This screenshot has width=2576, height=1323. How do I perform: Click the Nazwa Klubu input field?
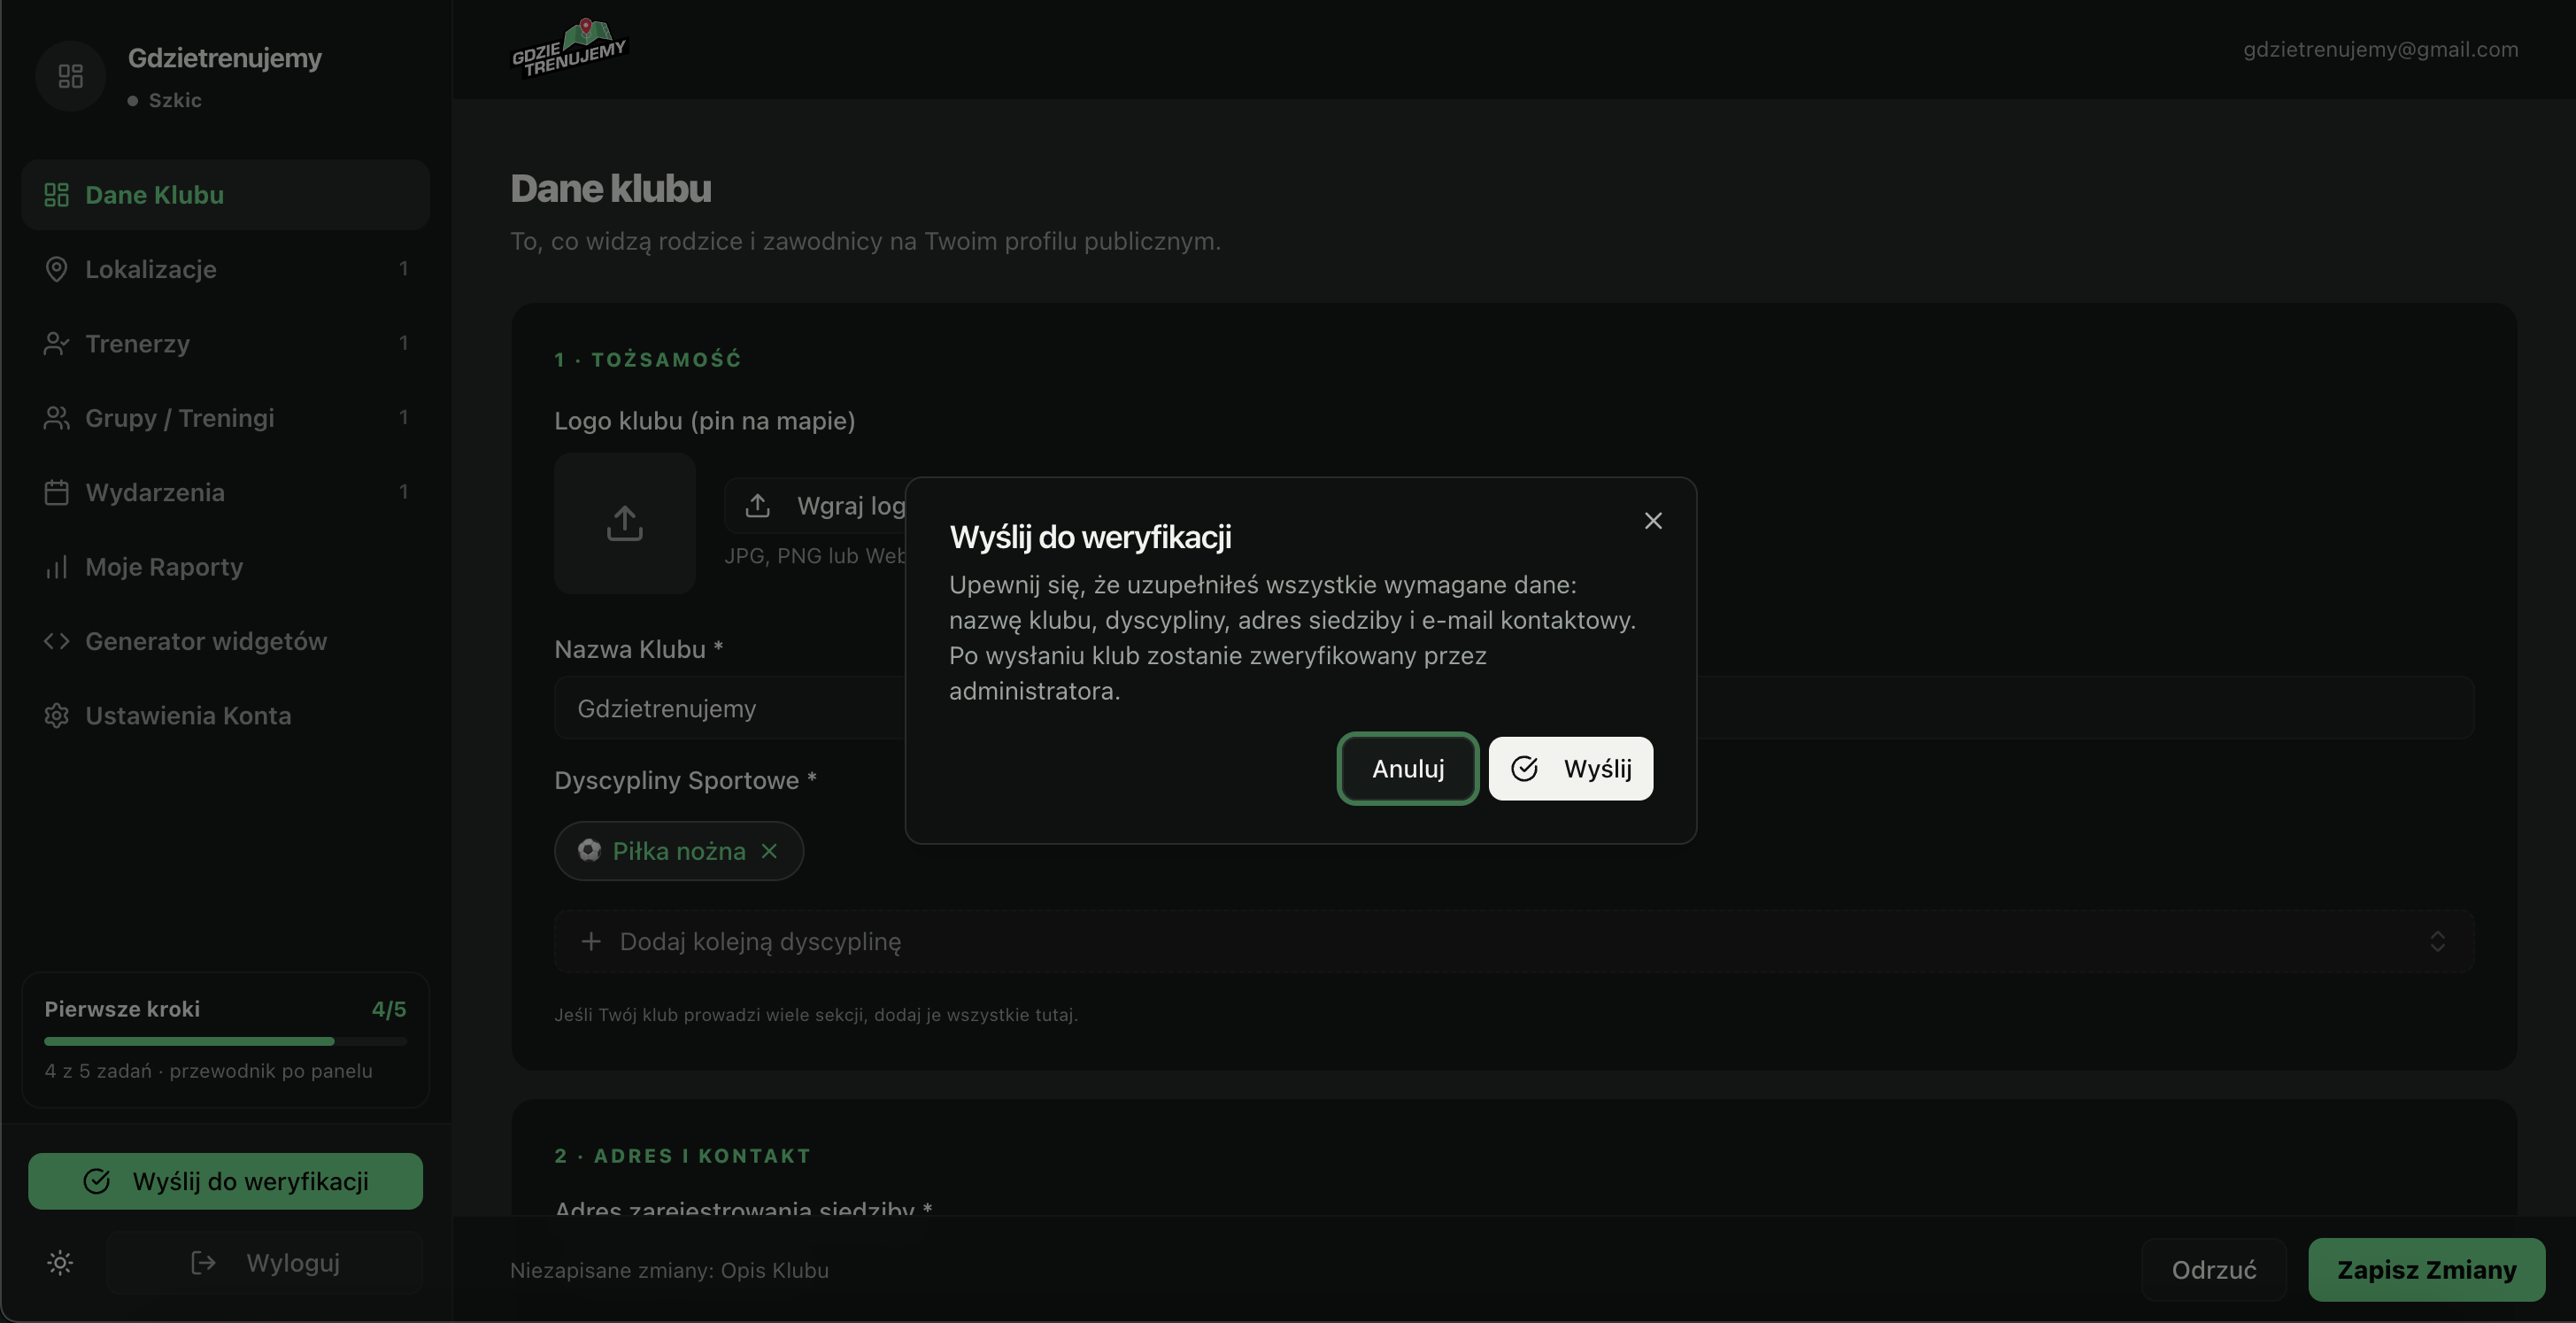(1514, 708)
